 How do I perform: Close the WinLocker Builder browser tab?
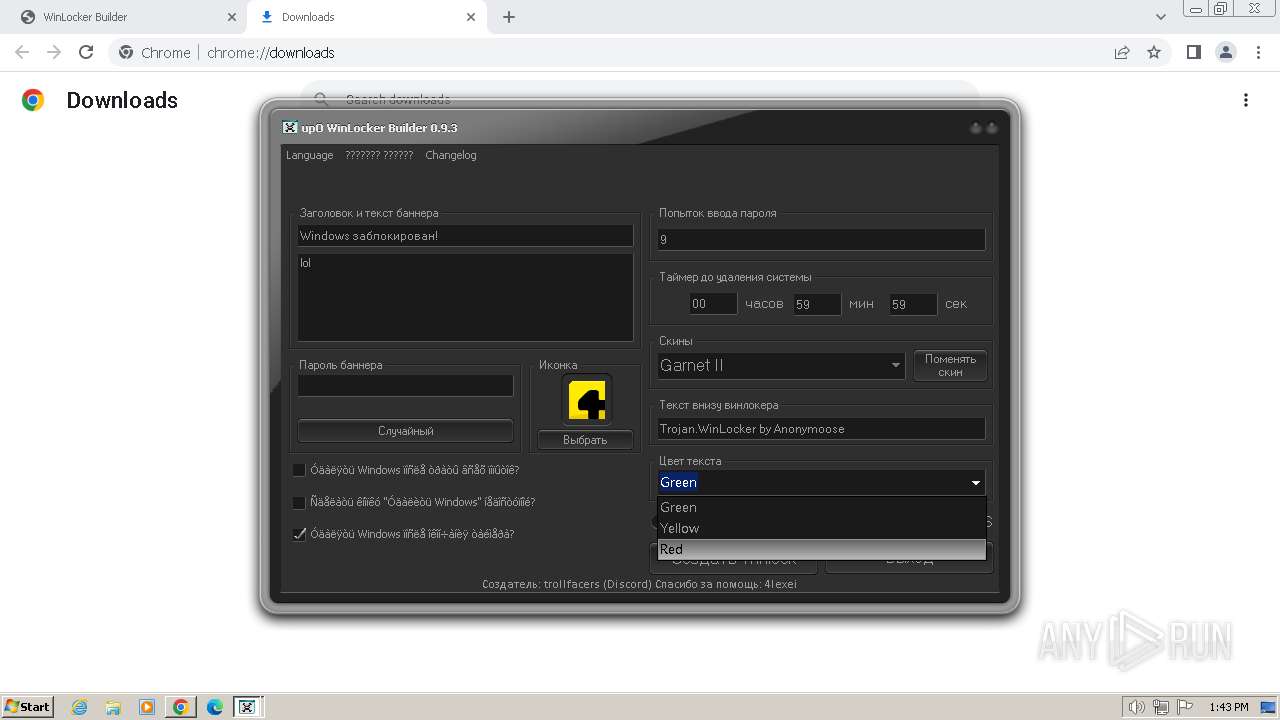click(232, 17)
